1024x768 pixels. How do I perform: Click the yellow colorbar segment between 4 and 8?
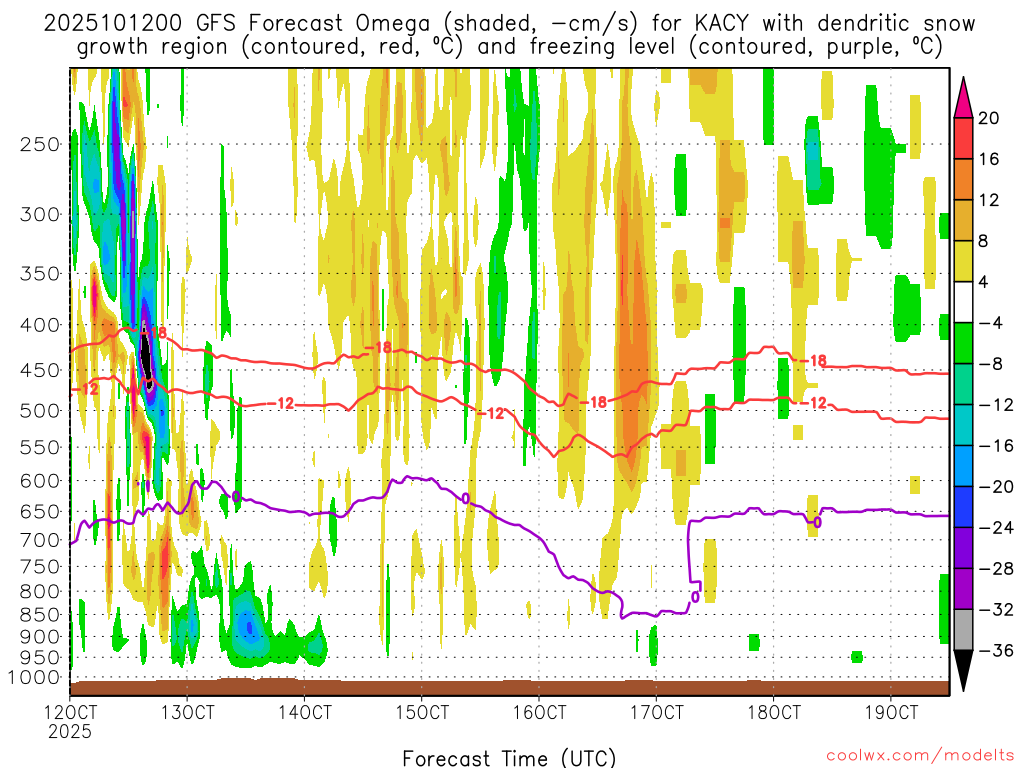pos(963,262)
